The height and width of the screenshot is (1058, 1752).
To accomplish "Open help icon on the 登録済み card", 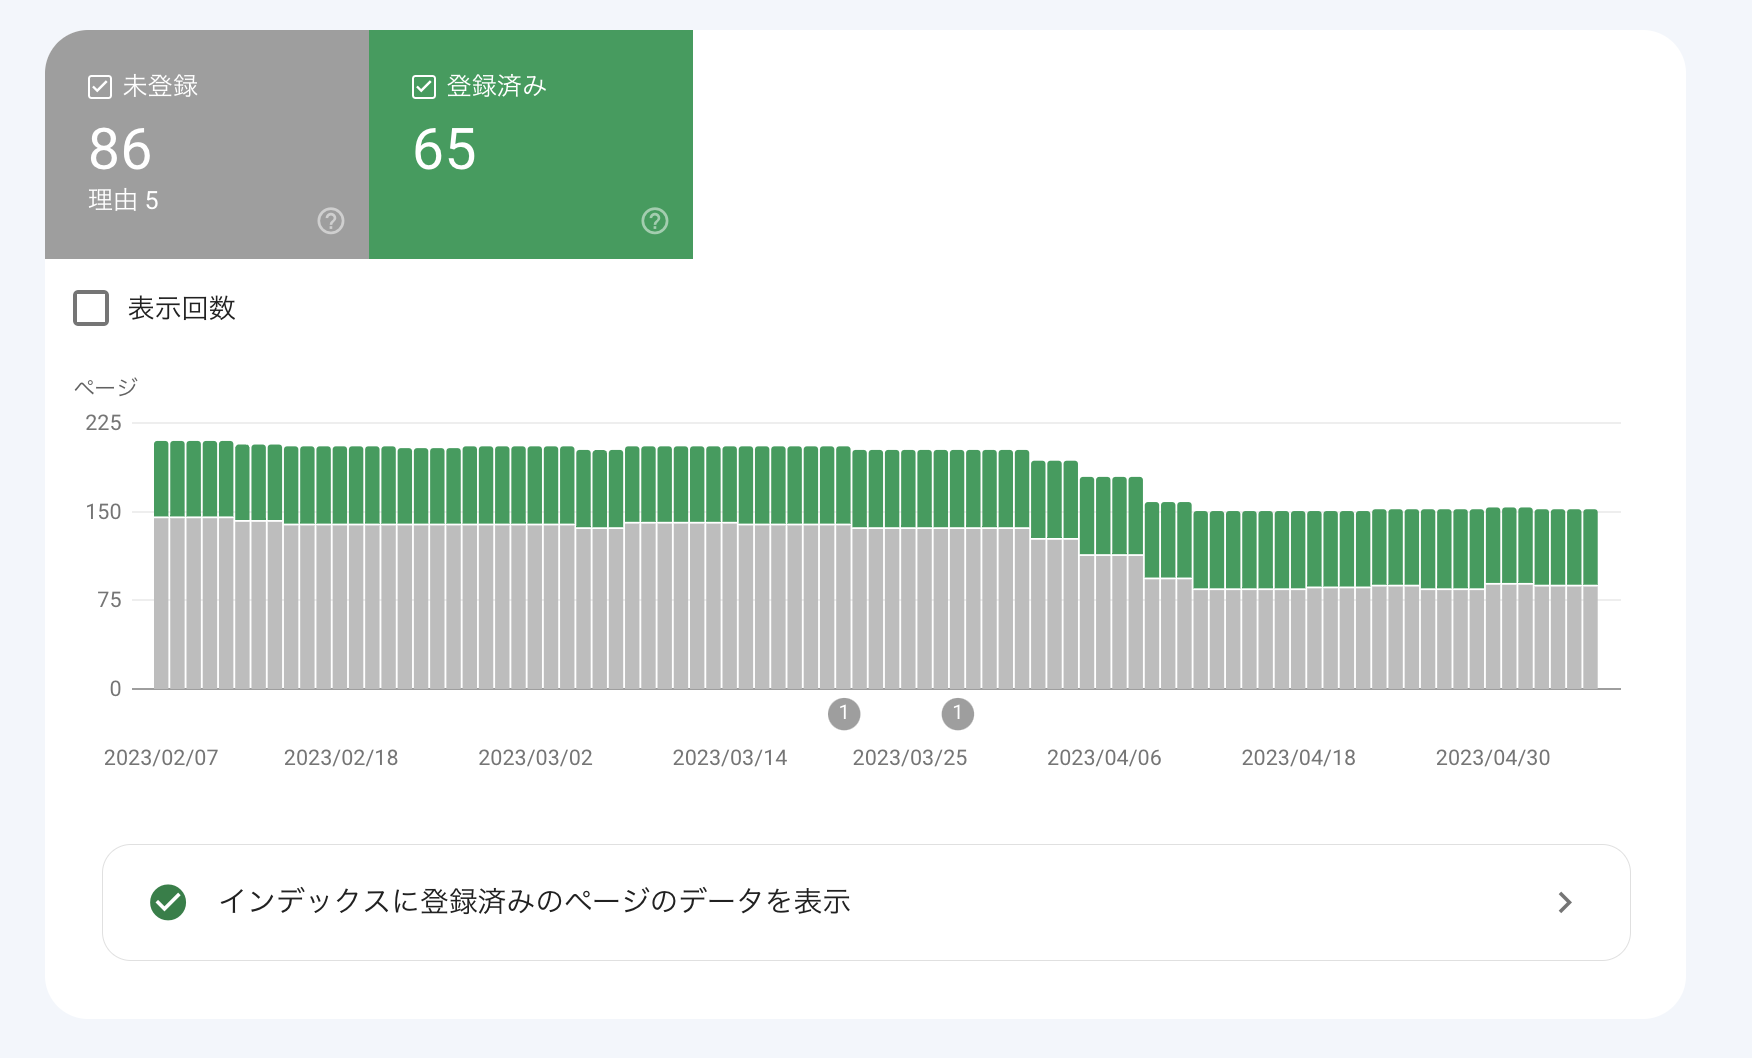I will 655,221.
